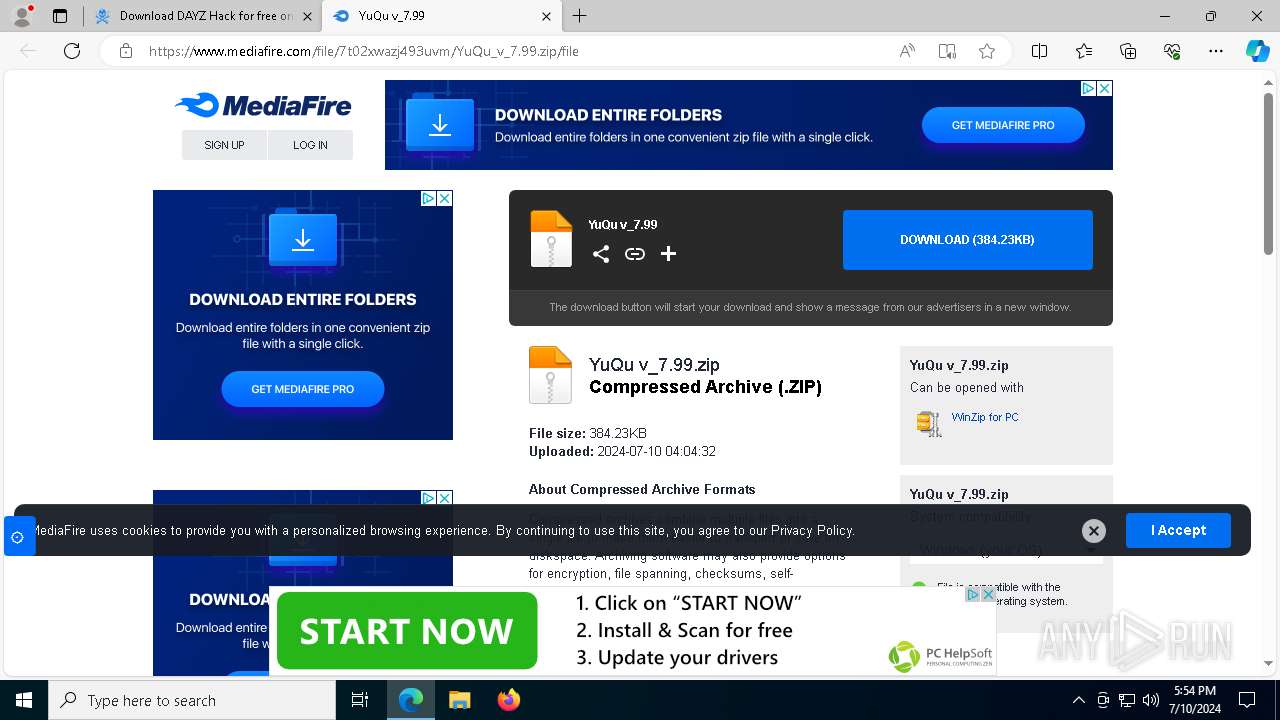Click the MediaFire logo

pyautogui.click(x=263, y=105)
